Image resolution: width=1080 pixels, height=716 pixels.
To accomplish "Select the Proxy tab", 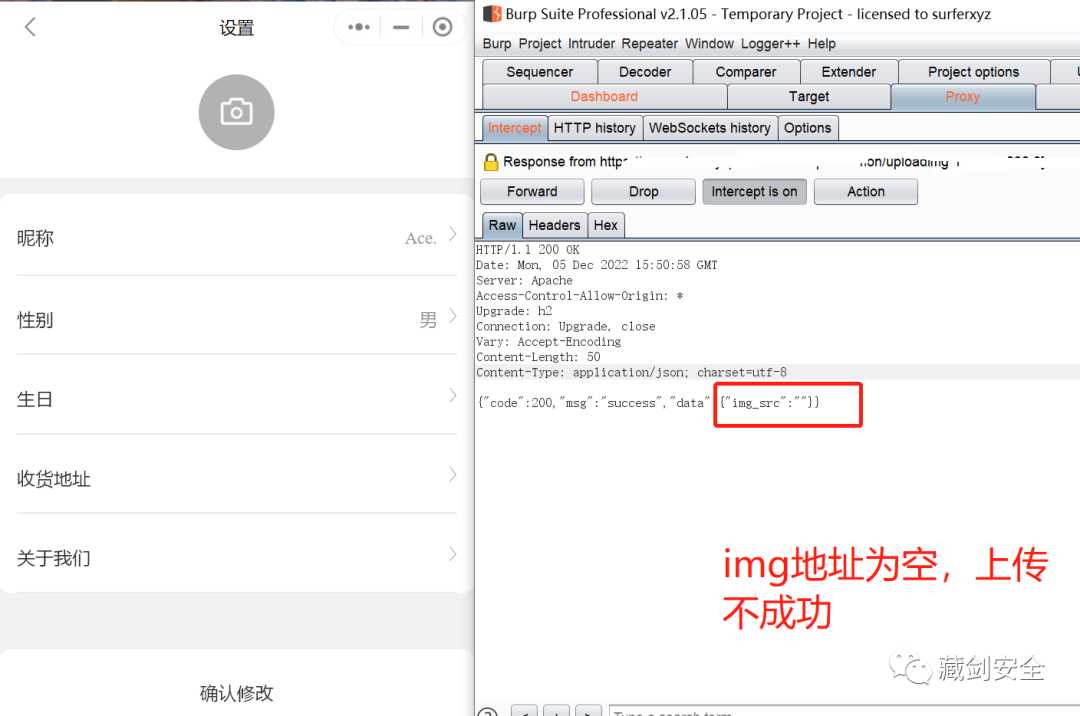I will tap(962, 96).
